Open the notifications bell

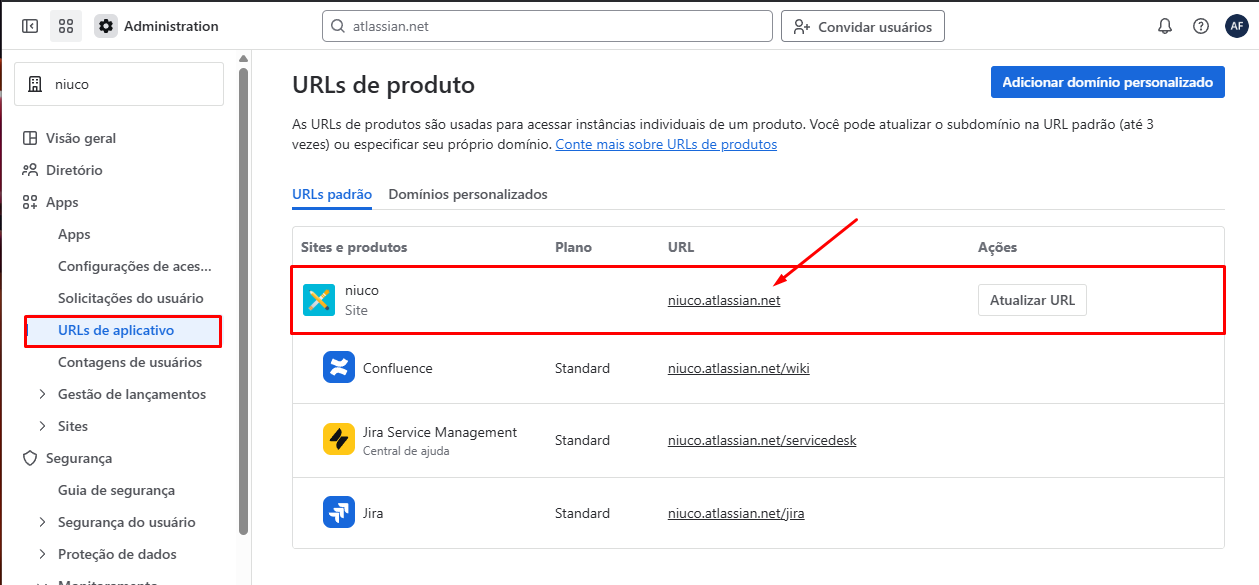(x=1165, y=26)
